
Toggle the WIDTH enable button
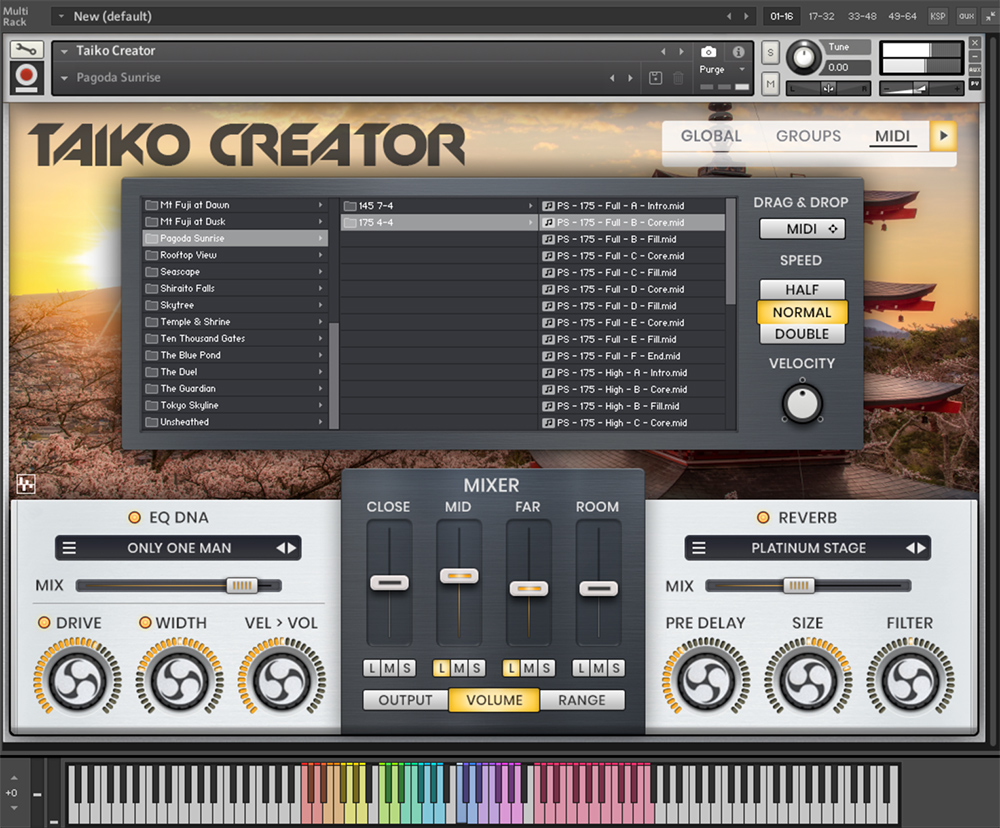(145, 623)
